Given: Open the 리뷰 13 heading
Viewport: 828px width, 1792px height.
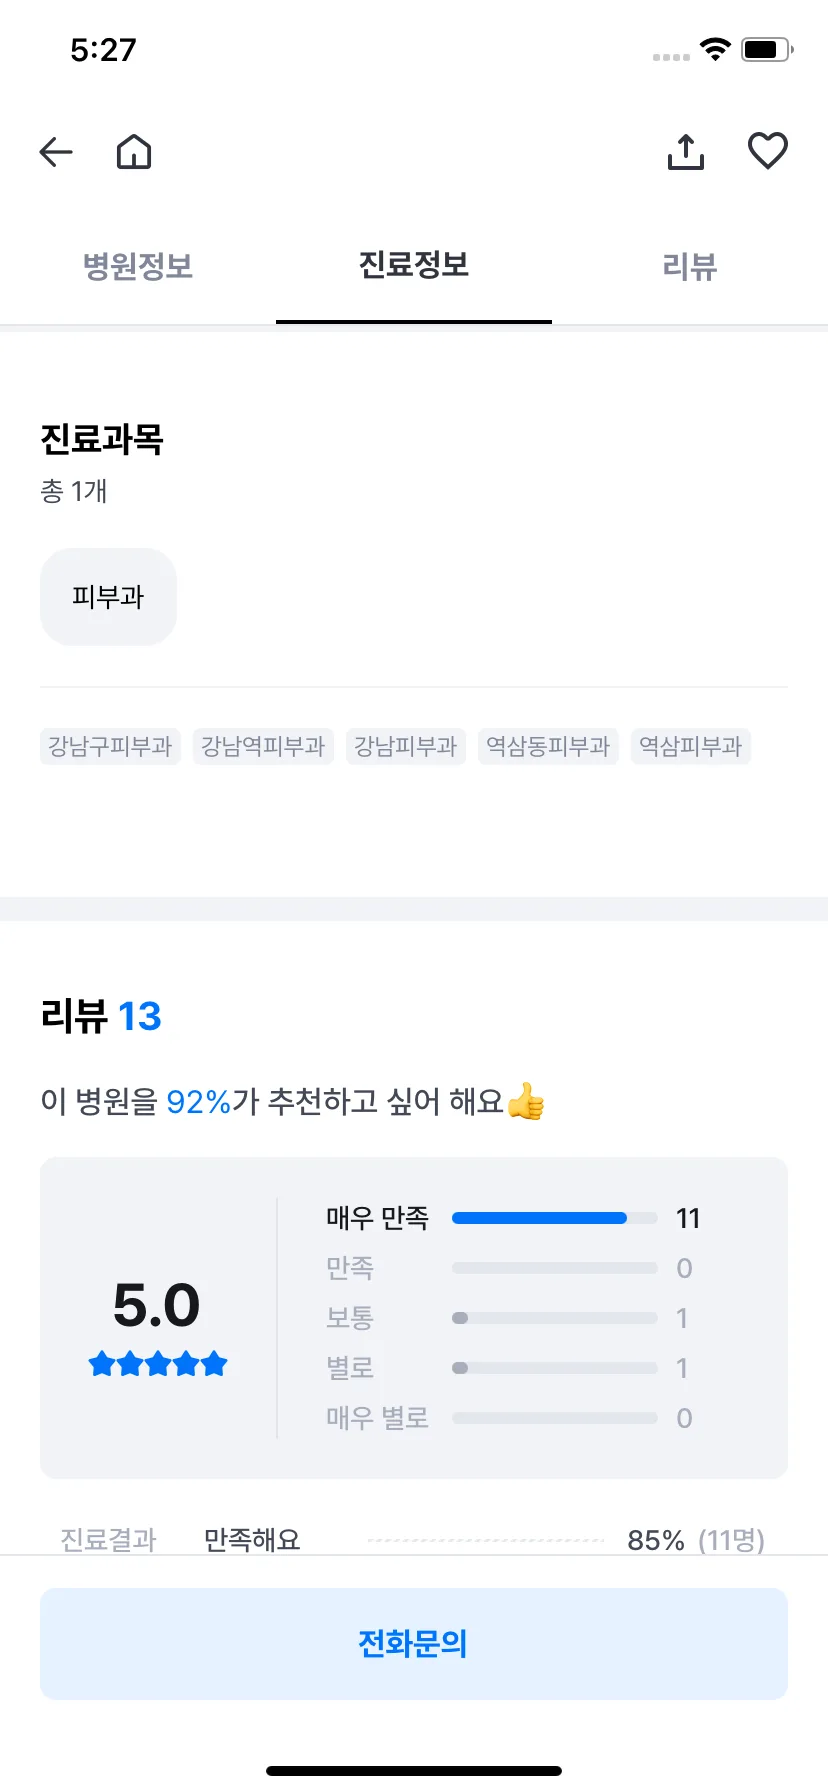Looking at the screenshot, I should (x=101, y=1016).
